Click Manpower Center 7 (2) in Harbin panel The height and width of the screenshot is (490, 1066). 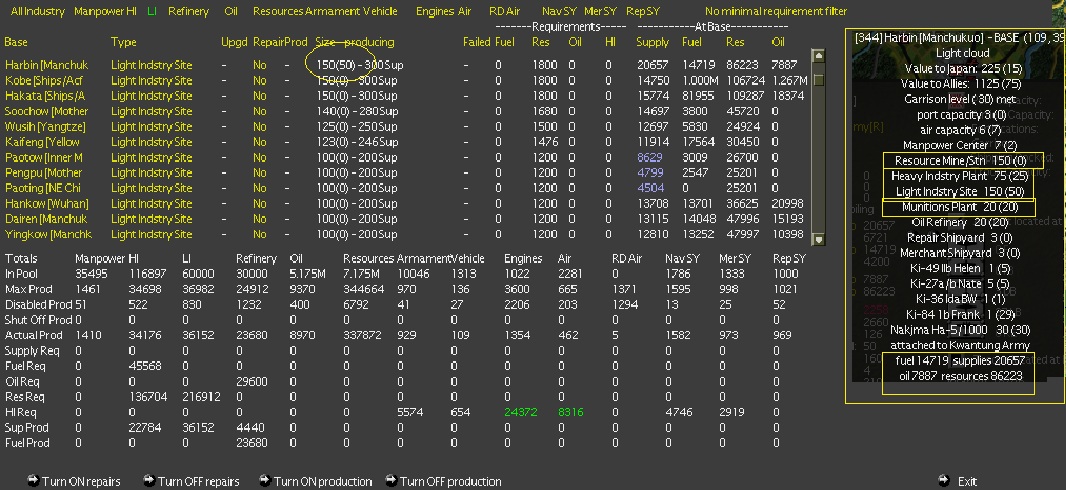click(959, 145)
